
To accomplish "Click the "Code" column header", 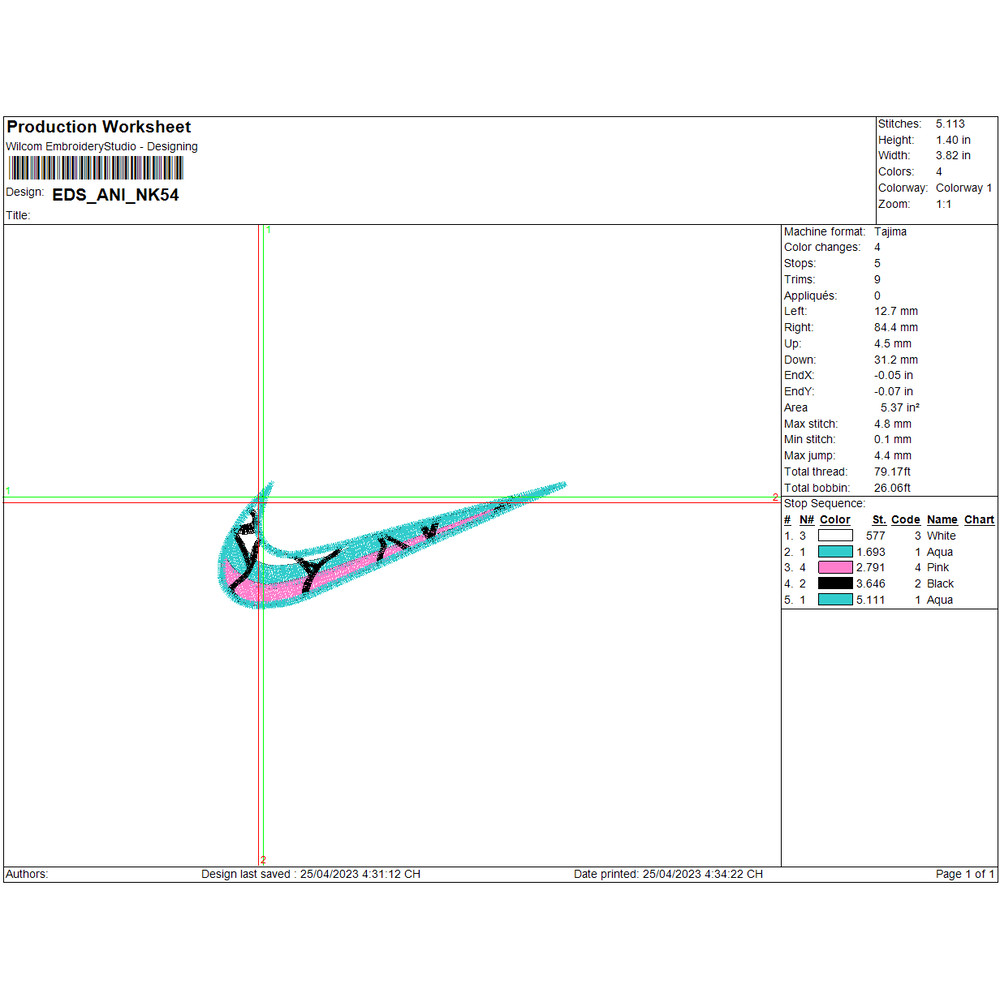I will coord(905,520).
